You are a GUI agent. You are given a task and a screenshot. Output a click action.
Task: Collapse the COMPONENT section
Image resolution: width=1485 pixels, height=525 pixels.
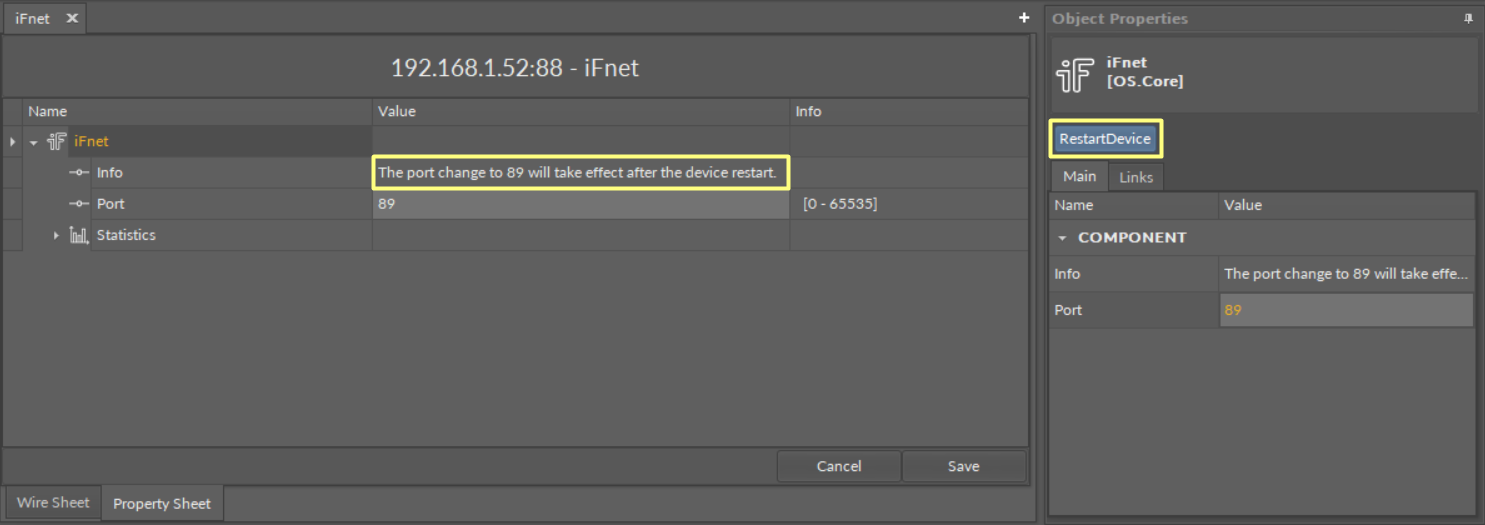(x=1062, y=238)
